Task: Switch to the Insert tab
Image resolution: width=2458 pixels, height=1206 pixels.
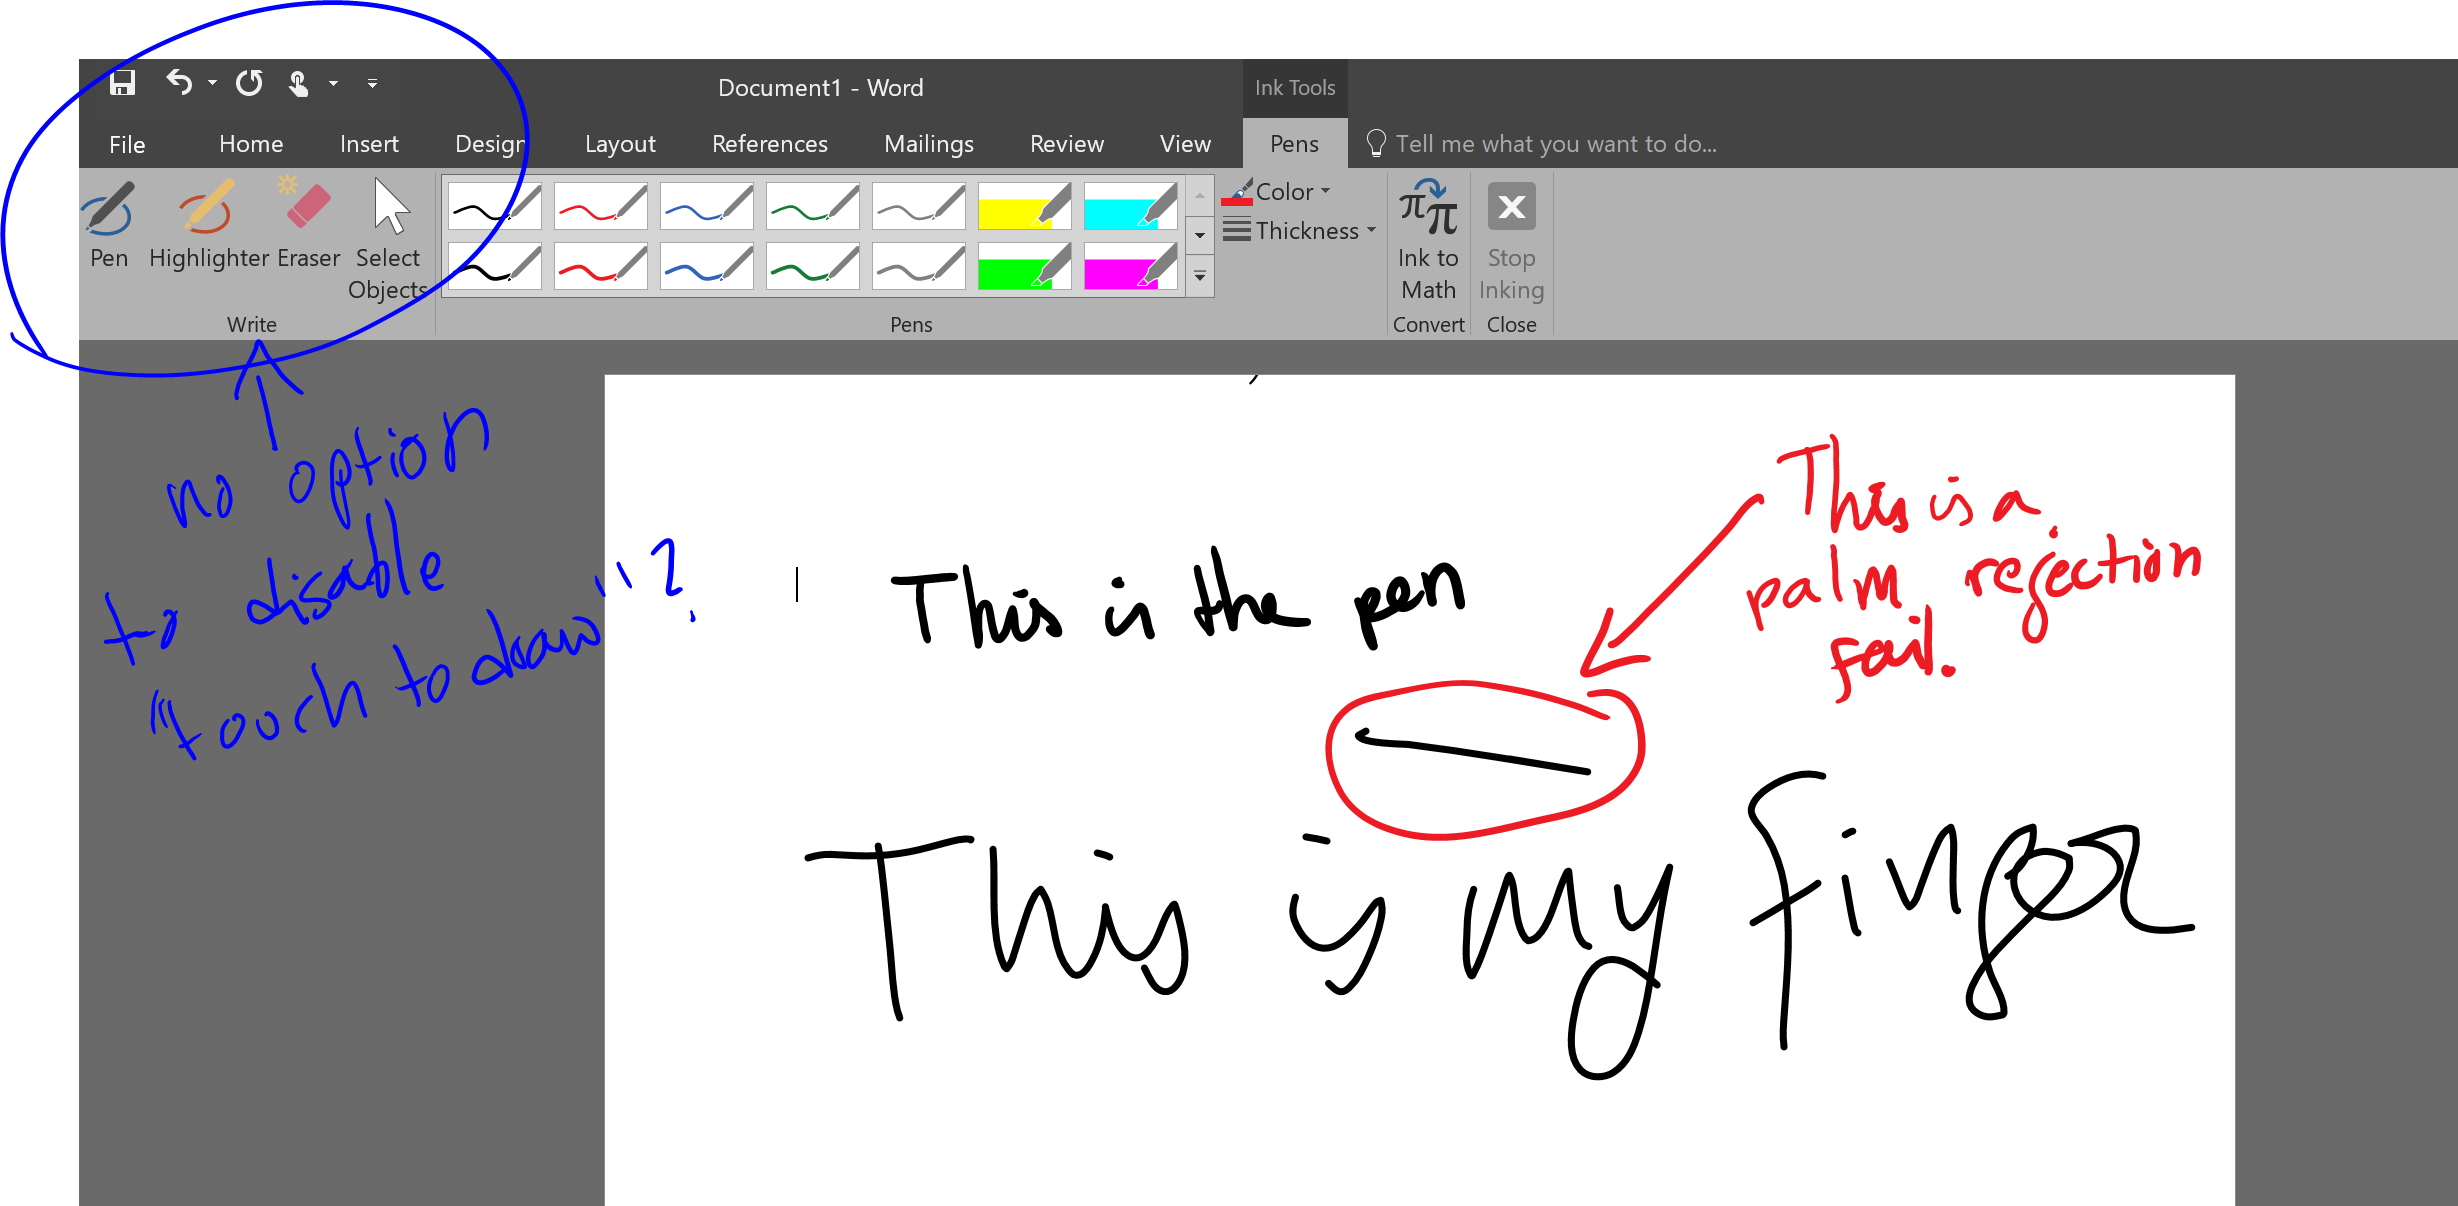Action: coord(369,144)
